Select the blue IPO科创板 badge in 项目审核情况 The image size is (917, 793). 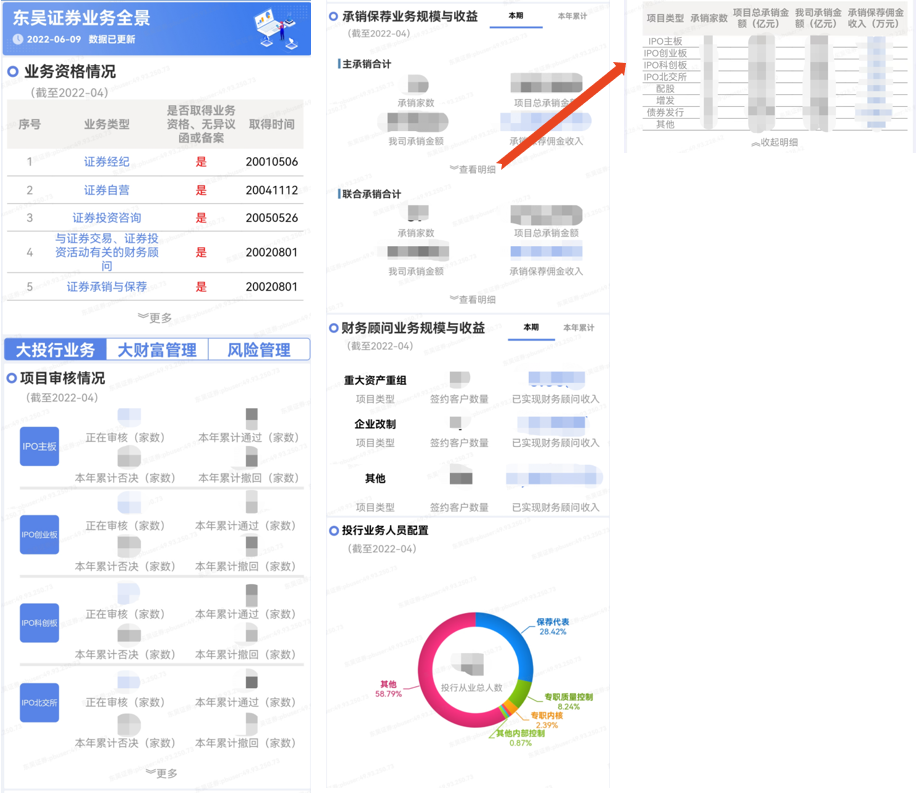(39, 623)
